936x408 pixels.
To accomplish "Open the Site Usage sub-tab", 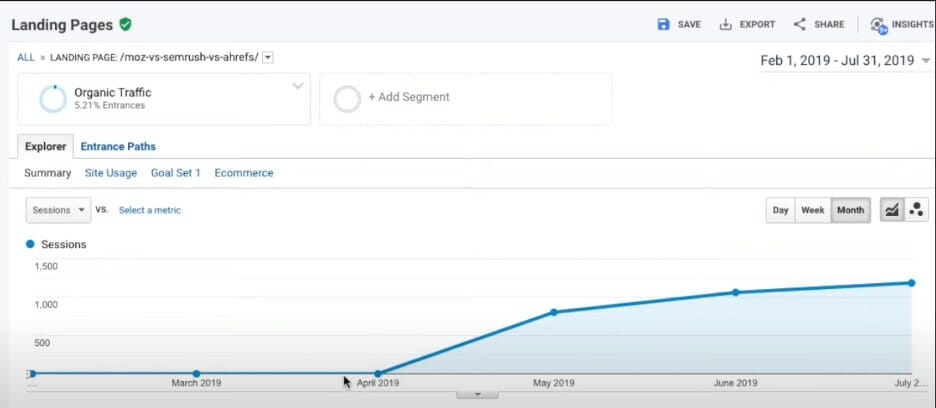I will (111, 173).
